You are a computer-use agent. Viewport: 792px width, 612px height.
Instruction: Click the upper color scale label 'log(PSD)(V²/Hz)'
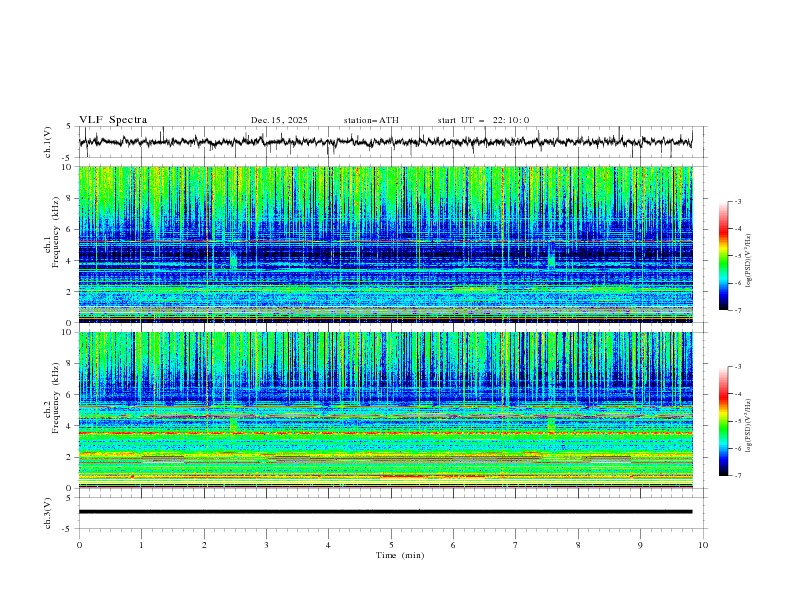click(x=749, y=261)
